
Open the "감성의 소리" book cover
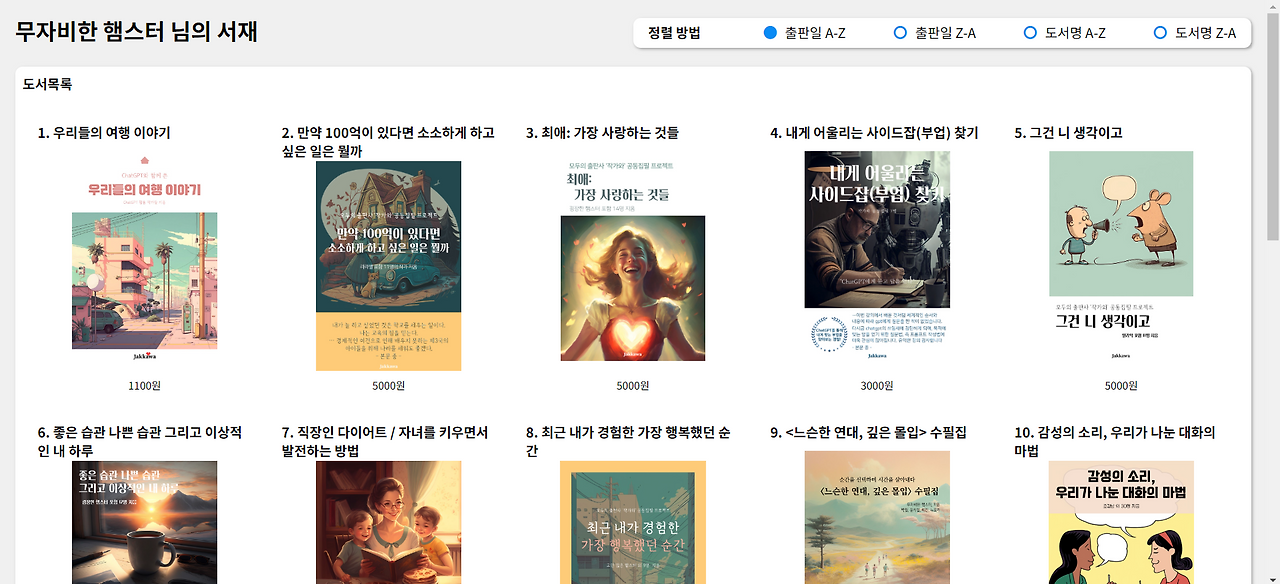tap(1119, 520)
